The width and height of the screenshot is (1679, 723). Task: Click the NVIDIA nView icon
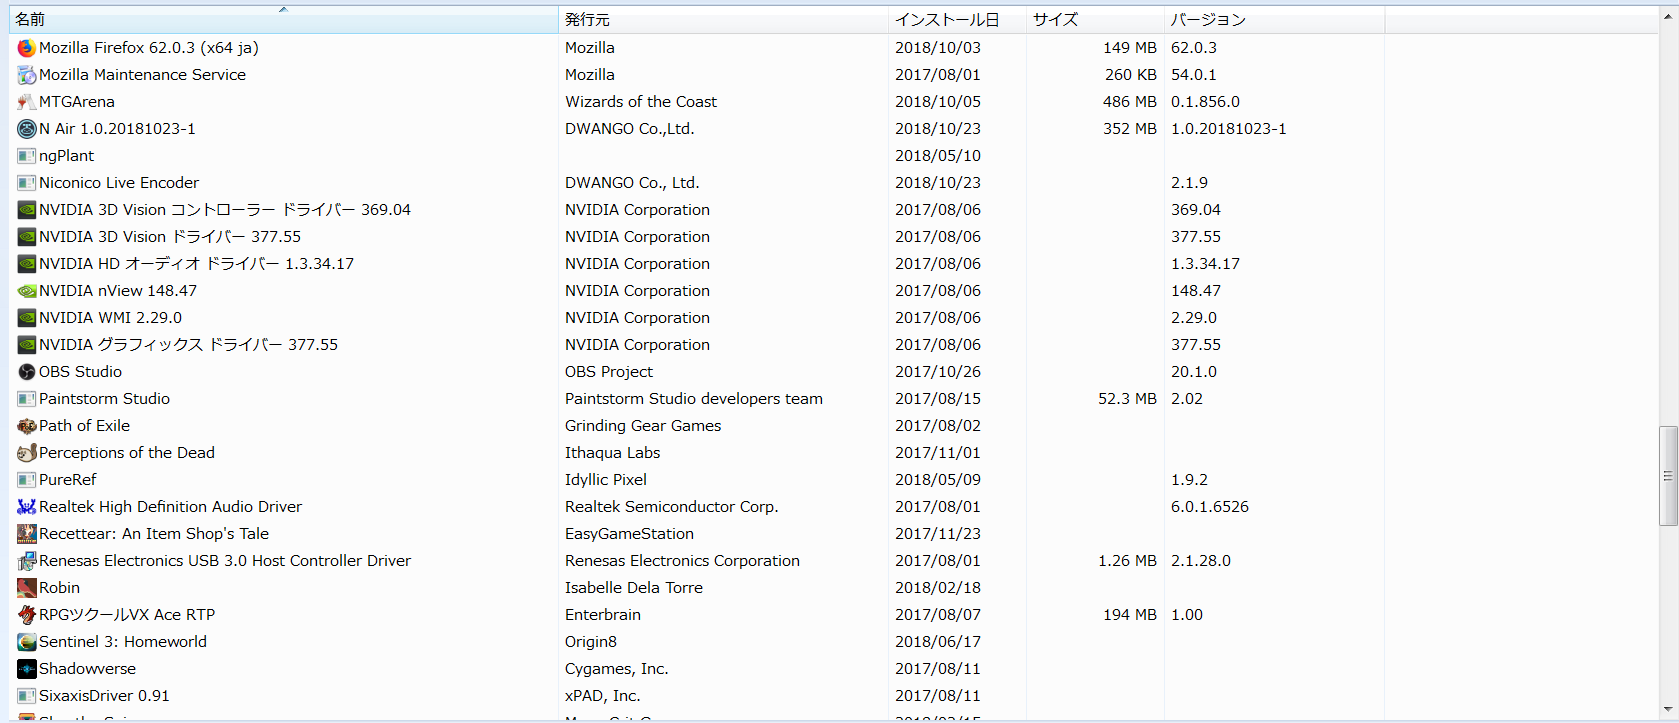[27, 291]
